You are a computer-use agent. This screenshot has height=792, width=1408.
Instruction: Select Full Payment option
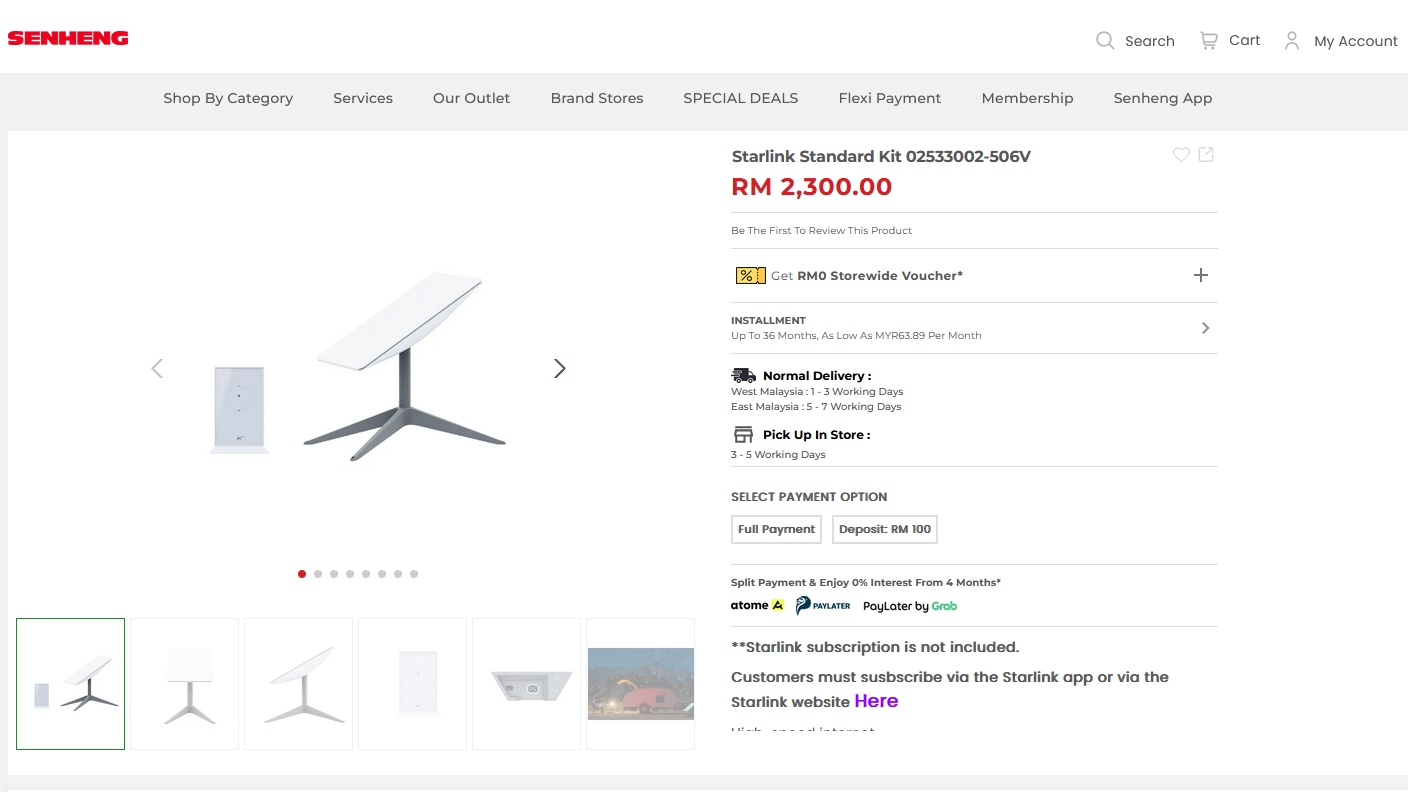(x=776, y=529)
